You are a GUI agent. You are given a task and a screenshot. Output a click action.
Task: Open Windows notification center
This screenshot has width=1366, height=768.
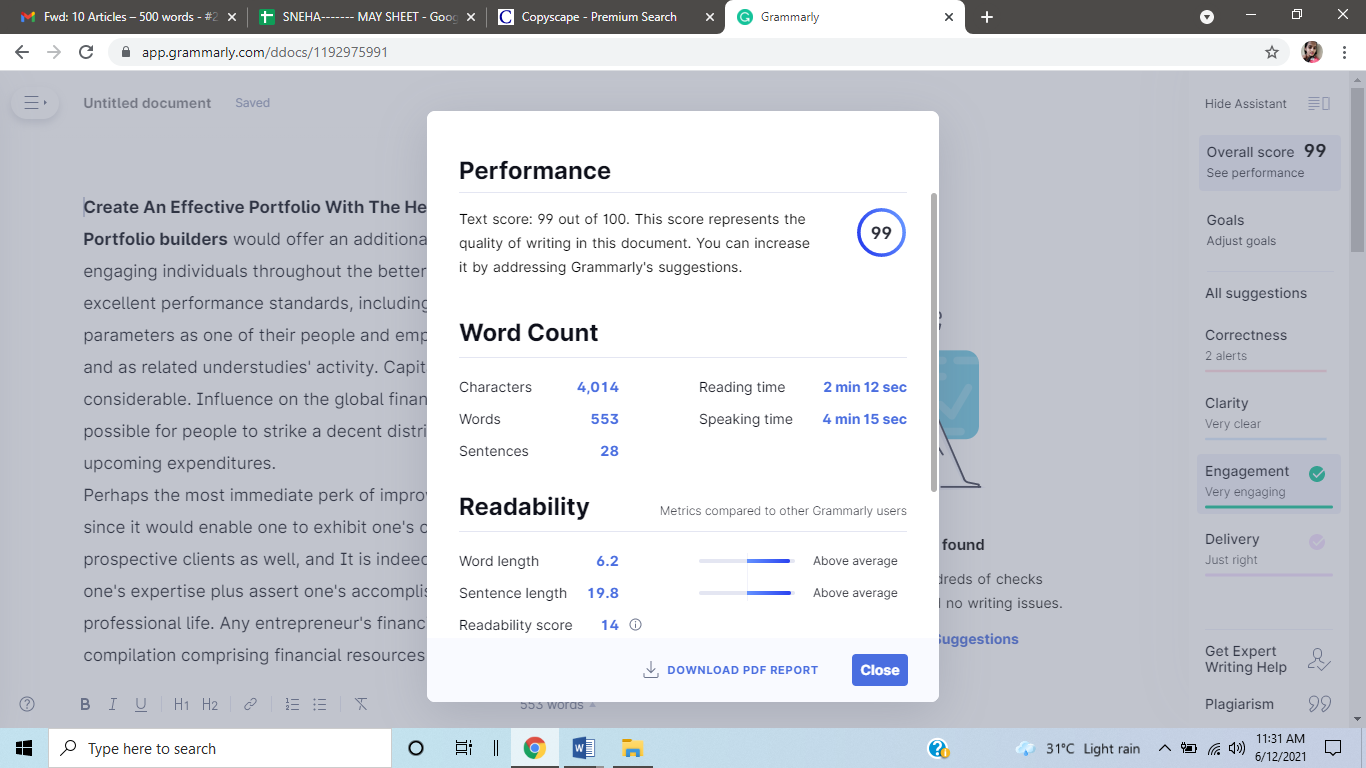(x=1332, y=748)
